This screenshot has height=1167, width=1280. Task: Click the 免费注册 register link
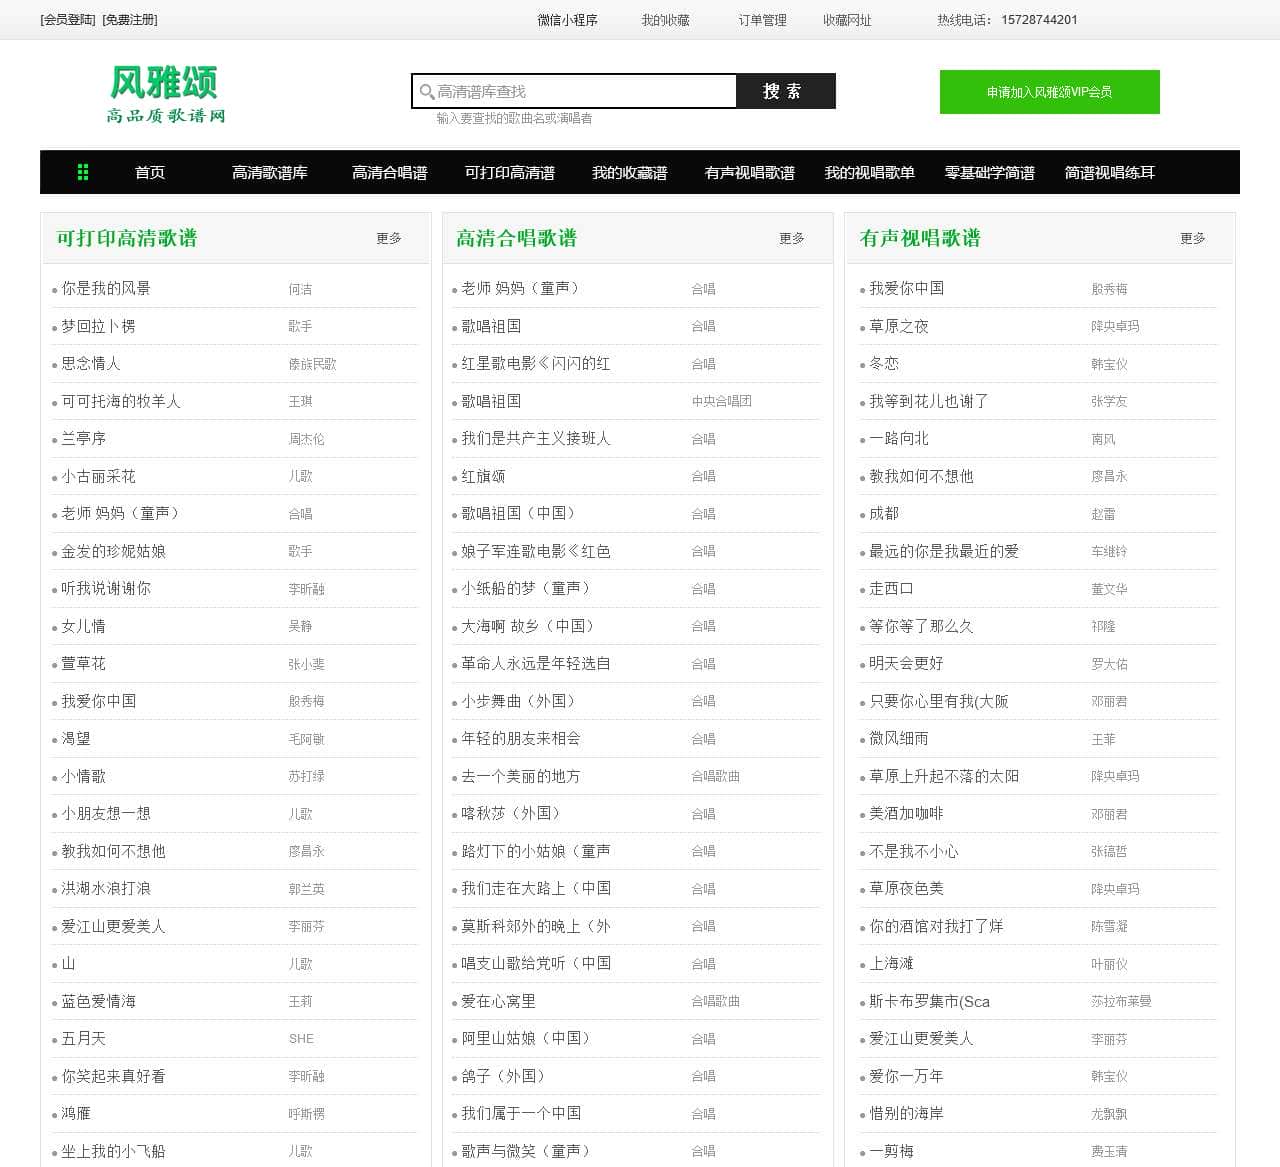pos(130,20)
